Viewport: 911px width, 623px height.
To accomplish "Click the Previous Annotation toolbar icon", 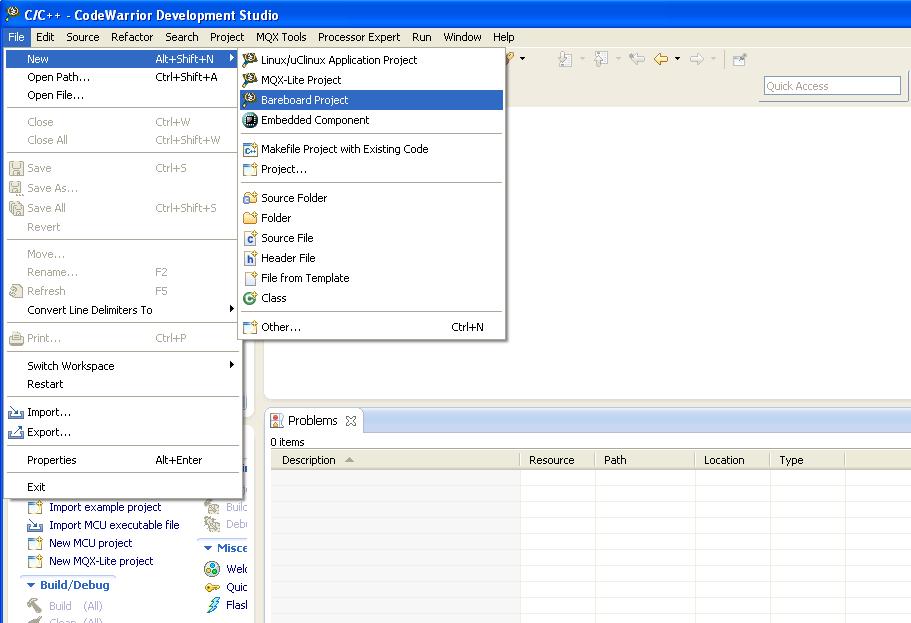I will [601, 59].
